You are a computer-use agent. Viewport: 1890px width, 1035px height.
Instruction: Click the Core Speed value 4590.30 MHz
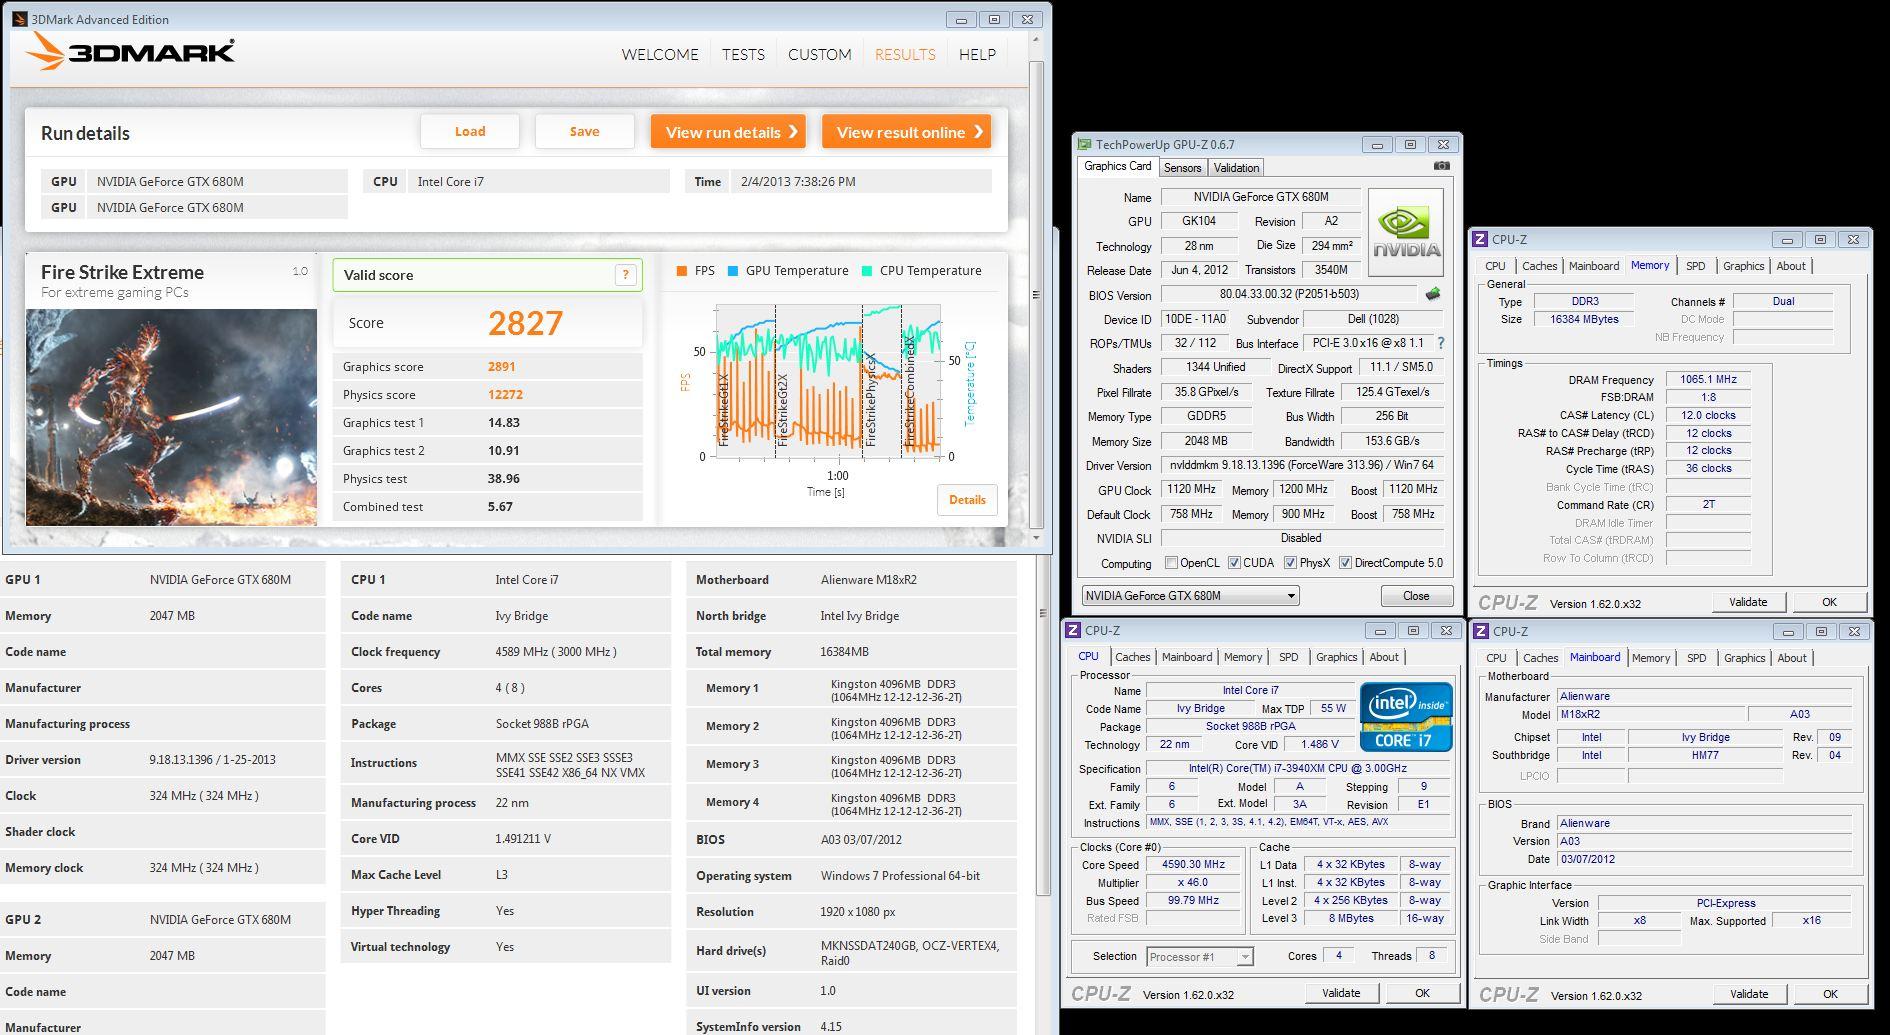coord(1193,864)
